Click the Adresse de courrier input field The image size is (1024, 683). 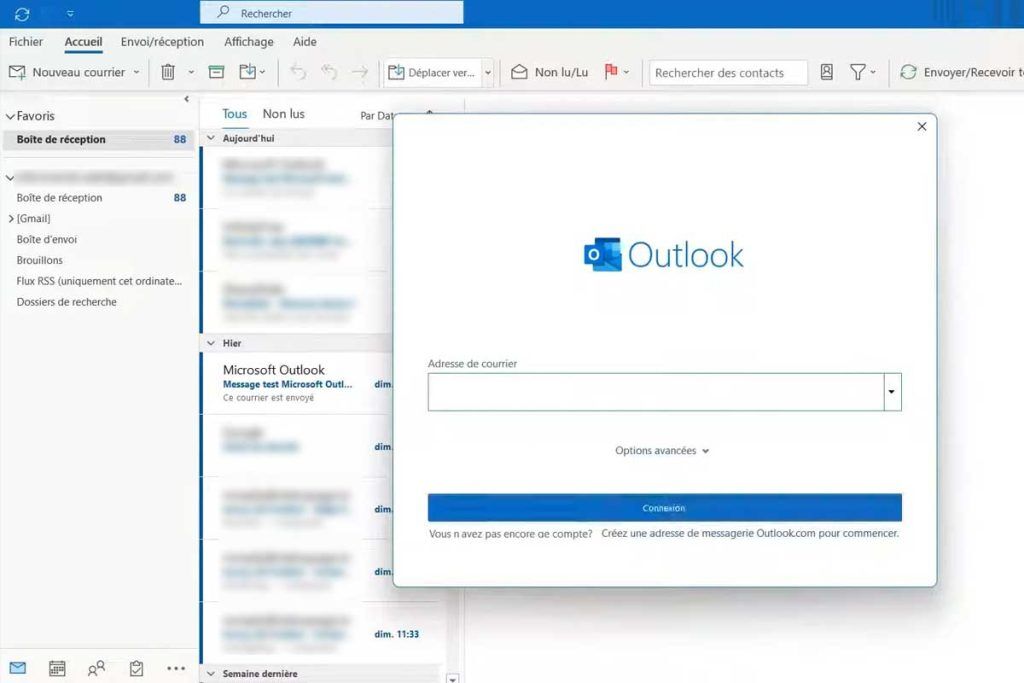(656, 392)
